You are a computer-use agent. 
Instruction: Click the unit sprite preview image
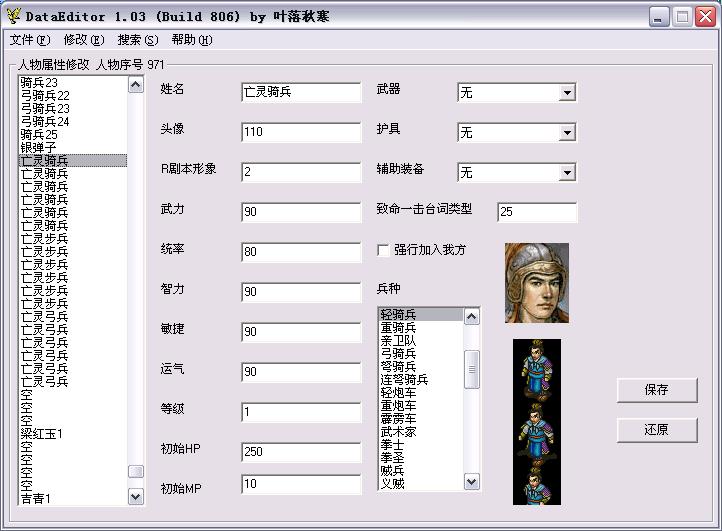536,421
